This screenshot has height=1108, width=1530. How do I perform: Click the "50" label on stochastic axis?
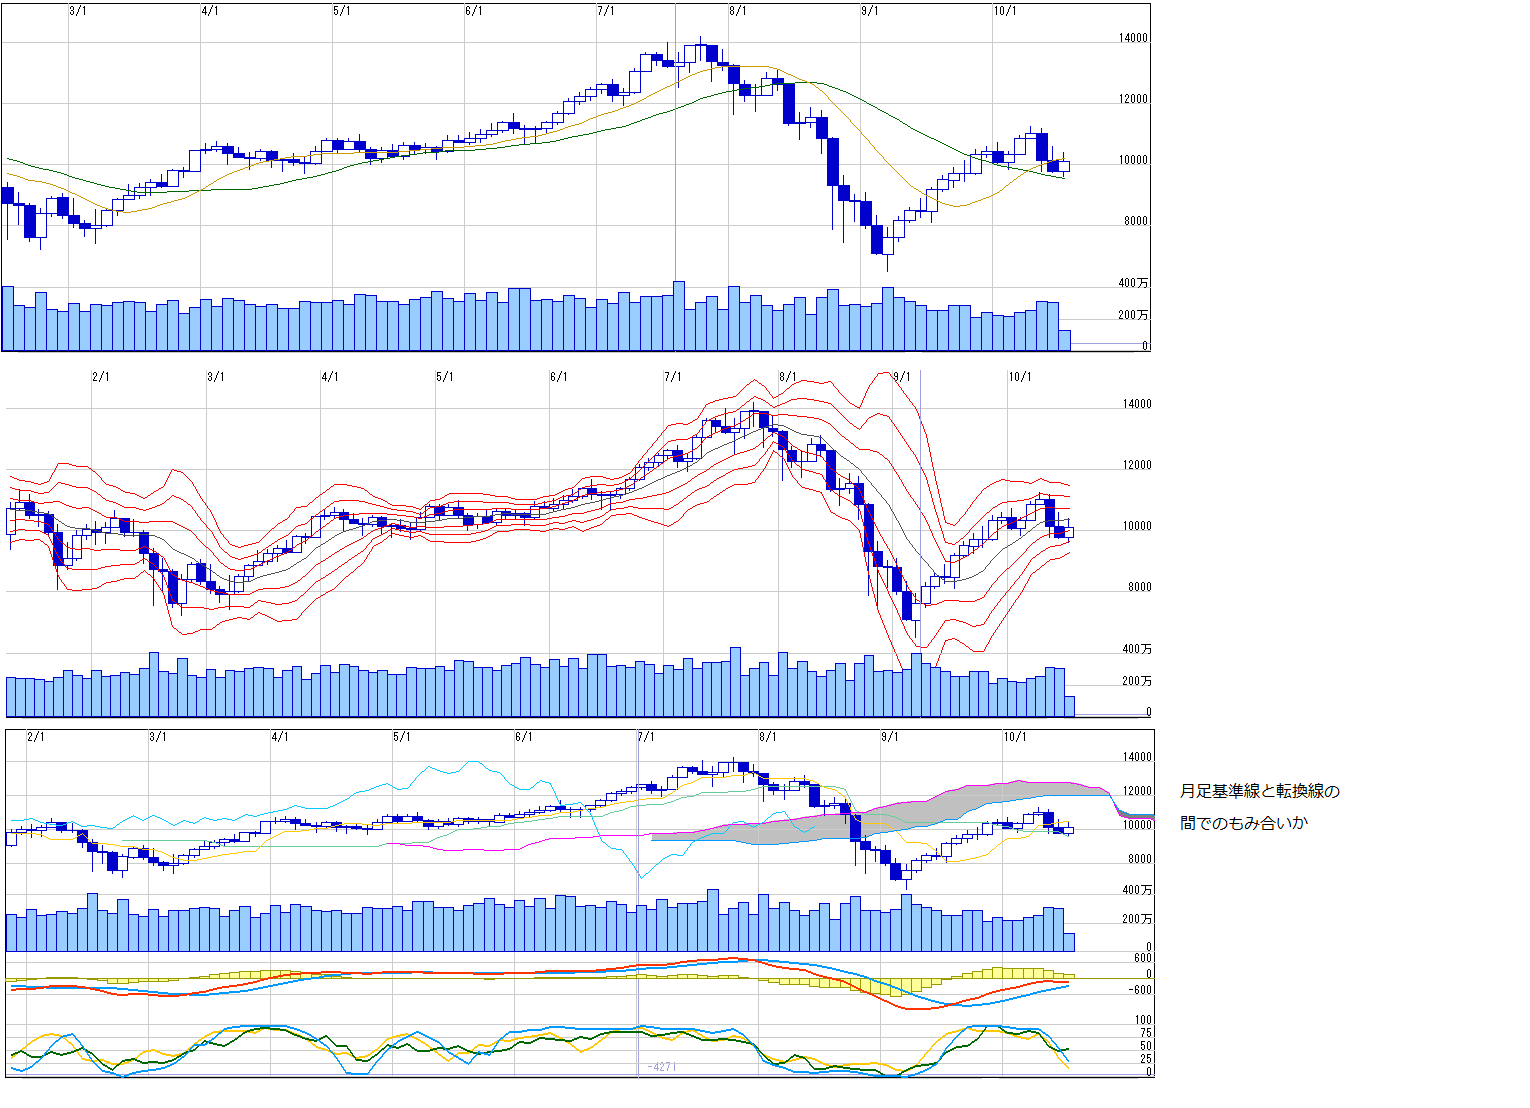[1146, 1046]
